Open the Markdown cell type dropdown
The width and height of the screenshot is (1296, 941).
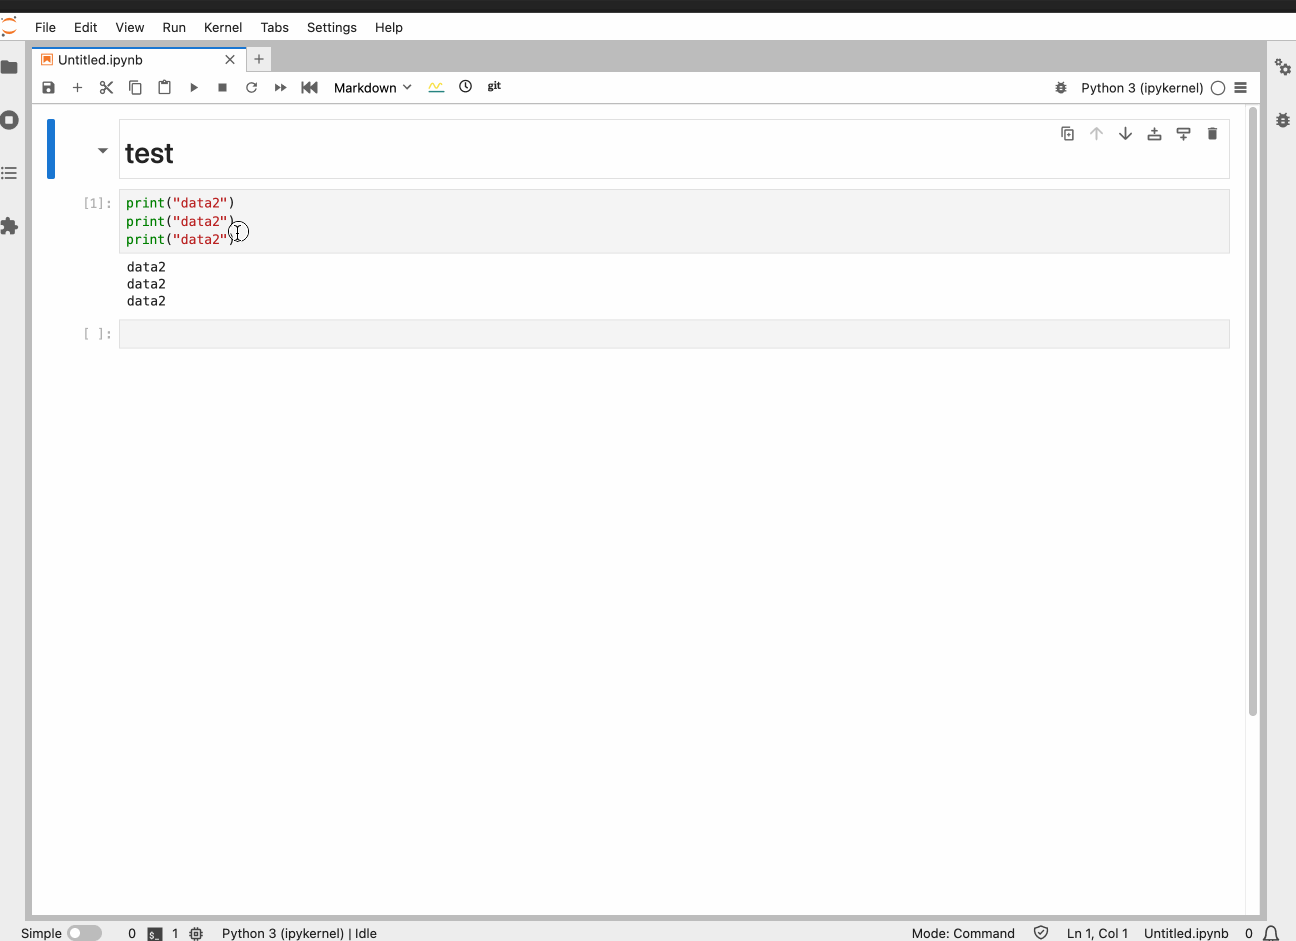[x=372, y=88]
